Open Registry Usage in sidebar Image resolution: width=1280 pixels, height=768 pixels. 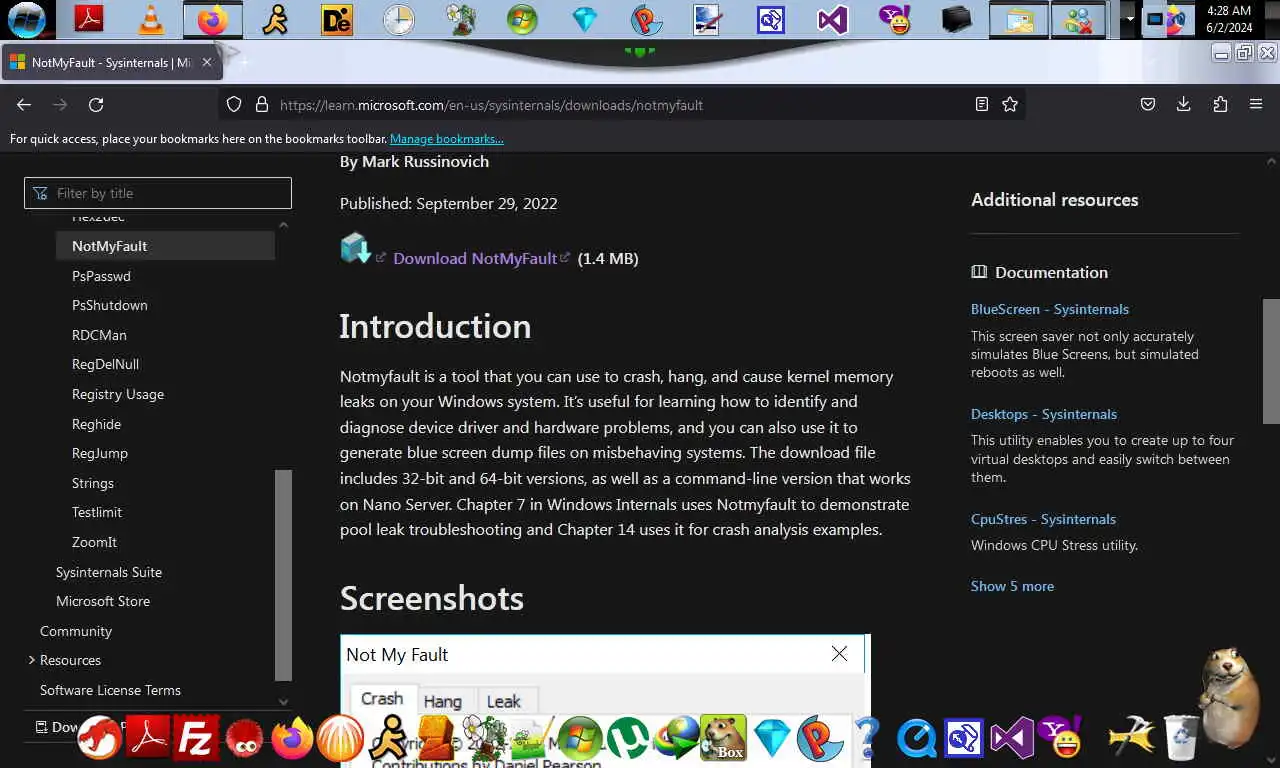click(118, 394)
